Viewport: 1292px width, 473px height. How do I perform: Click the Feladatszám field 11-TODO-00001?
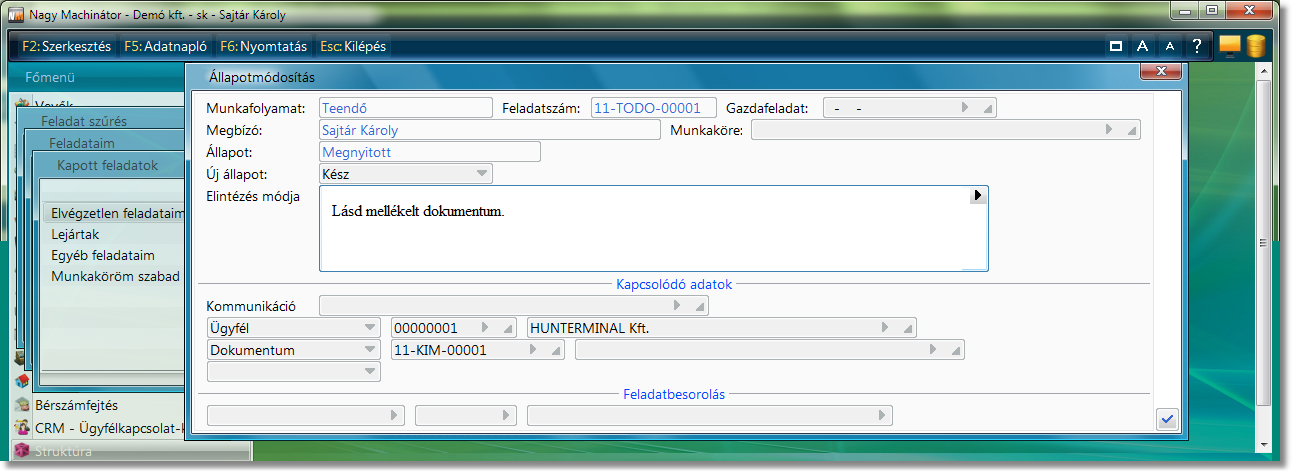coord(653,108)
